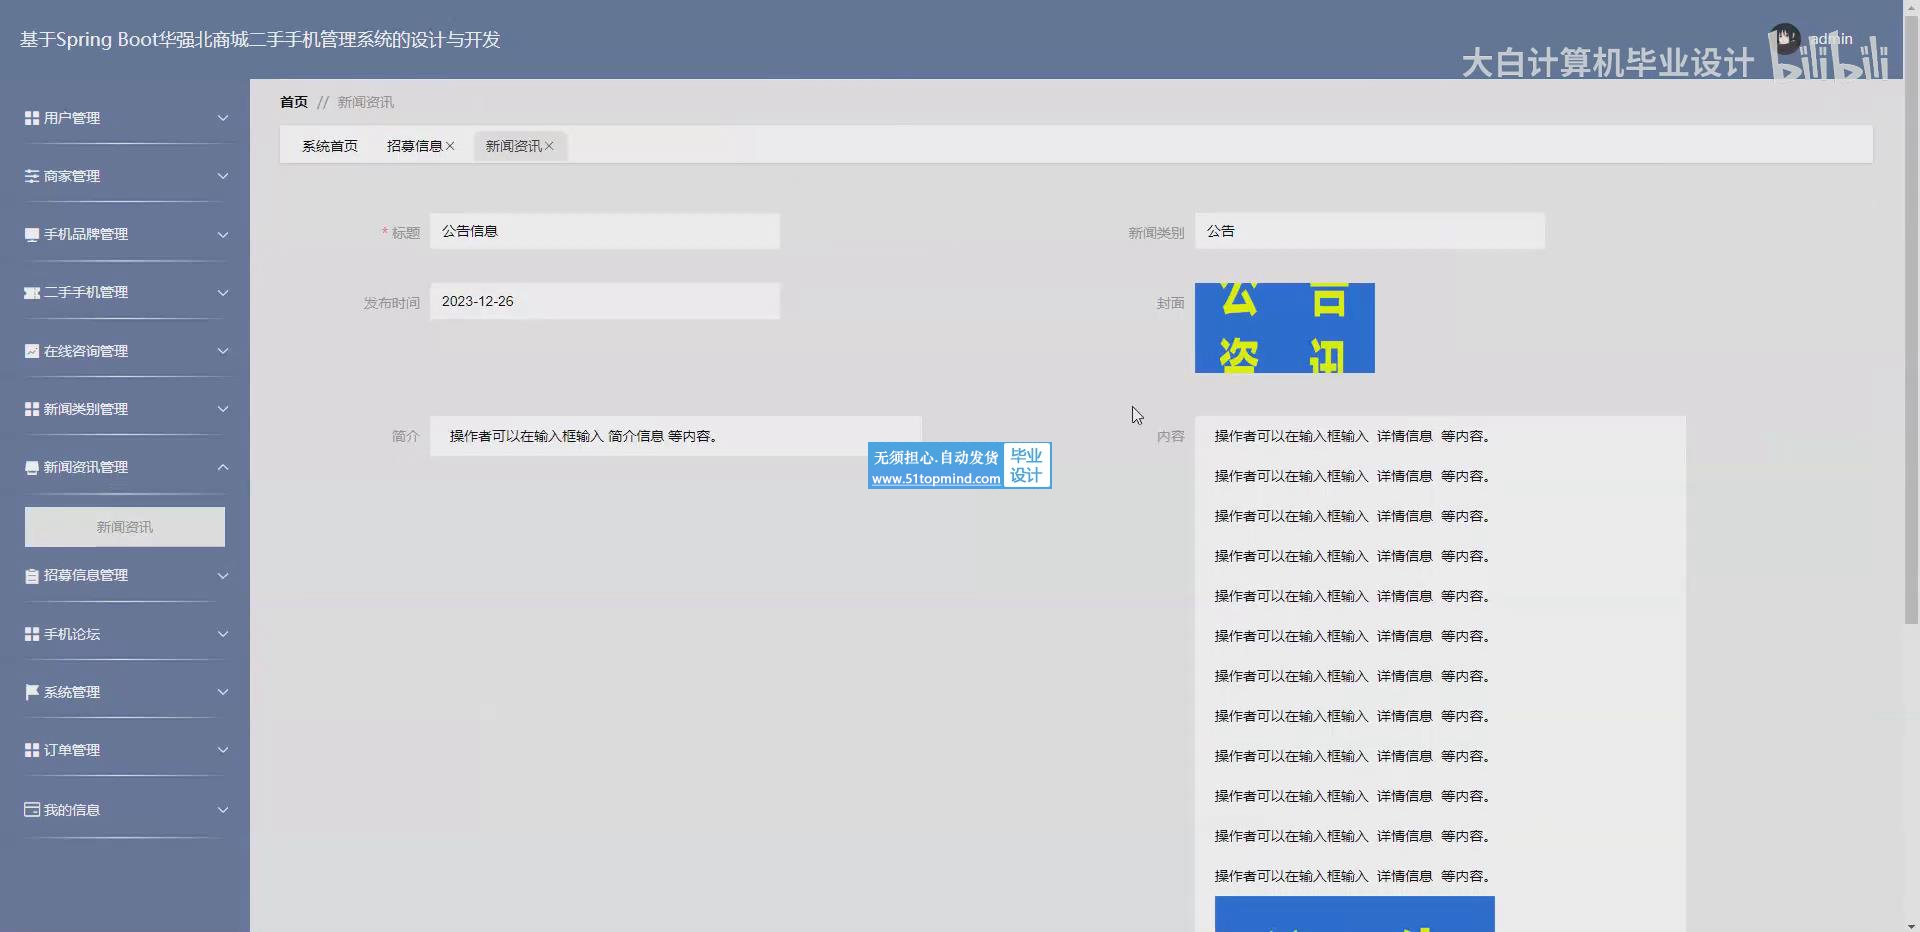Go to 首页 breadcrumb link
The width and height of the screenshot is (1920, 932).
coord(294,102)
